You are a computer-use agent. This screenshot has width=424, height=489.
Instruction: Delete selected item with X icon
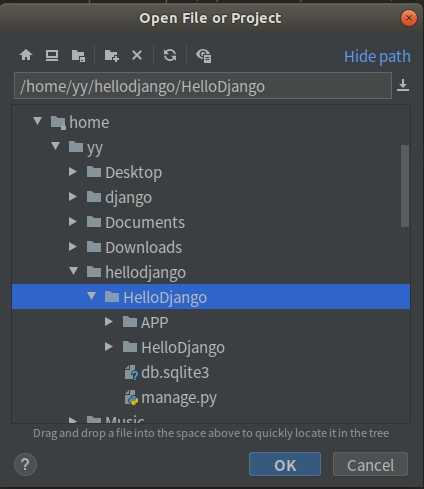[137, 55]
